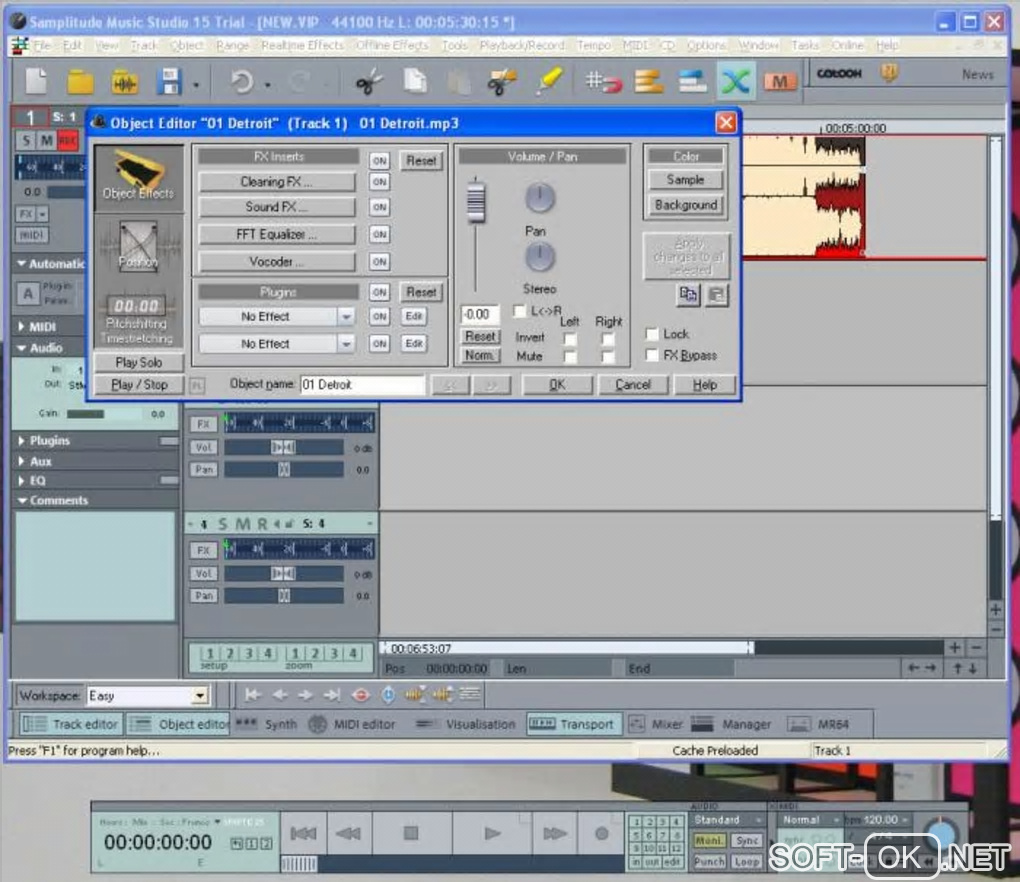Load an audio file with the waveform folder icon
Viewport: 1020px width, 882px height.
pos(124,83)
